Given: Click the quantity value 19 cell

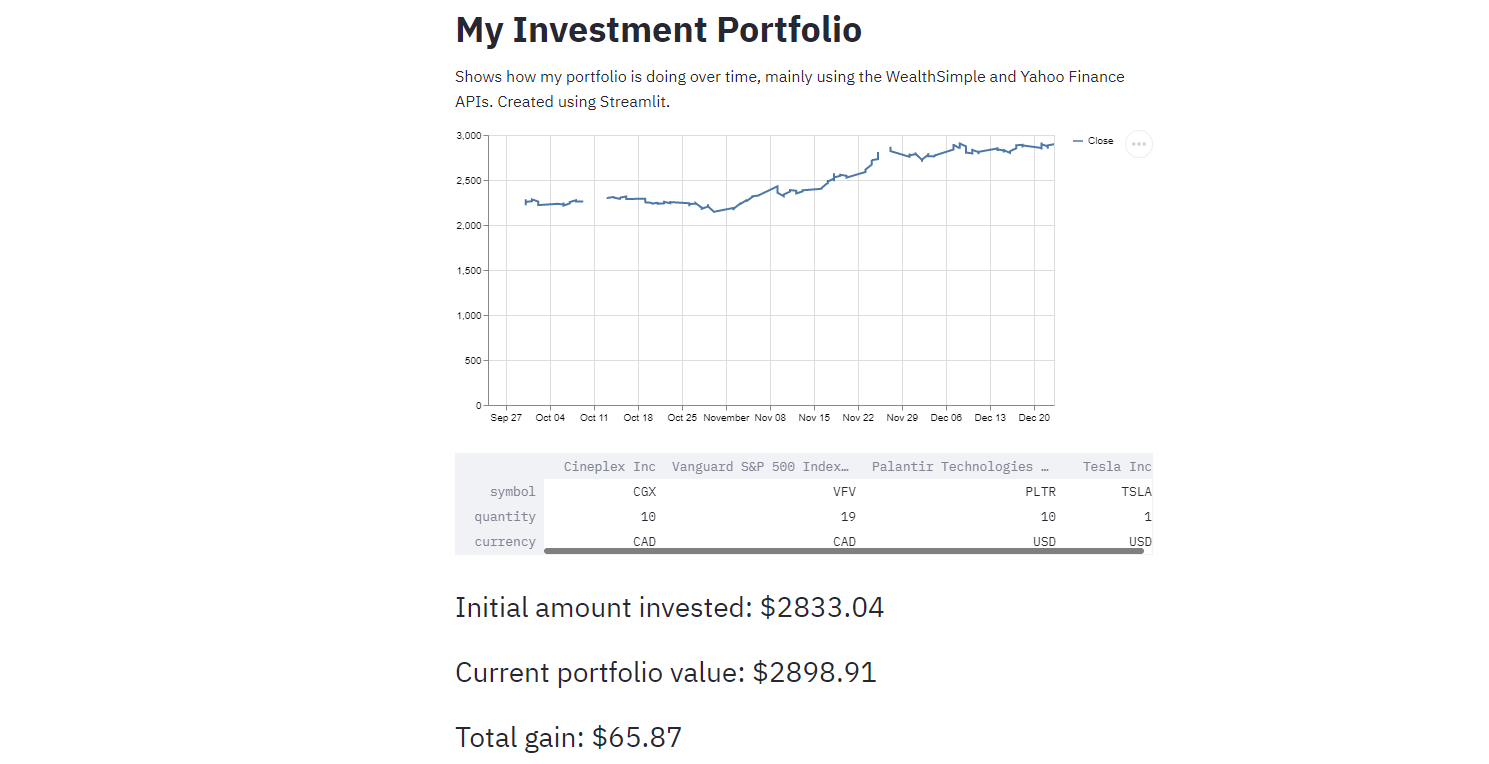Looking at the screenshot, I should (x=846, y=516).
